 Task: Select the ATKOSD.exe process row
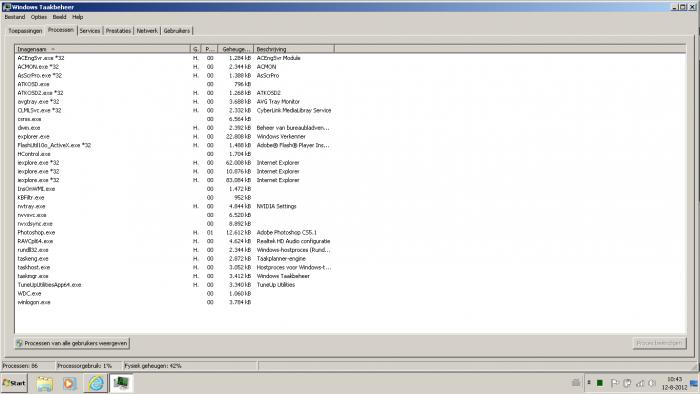(x=175, y=84)
